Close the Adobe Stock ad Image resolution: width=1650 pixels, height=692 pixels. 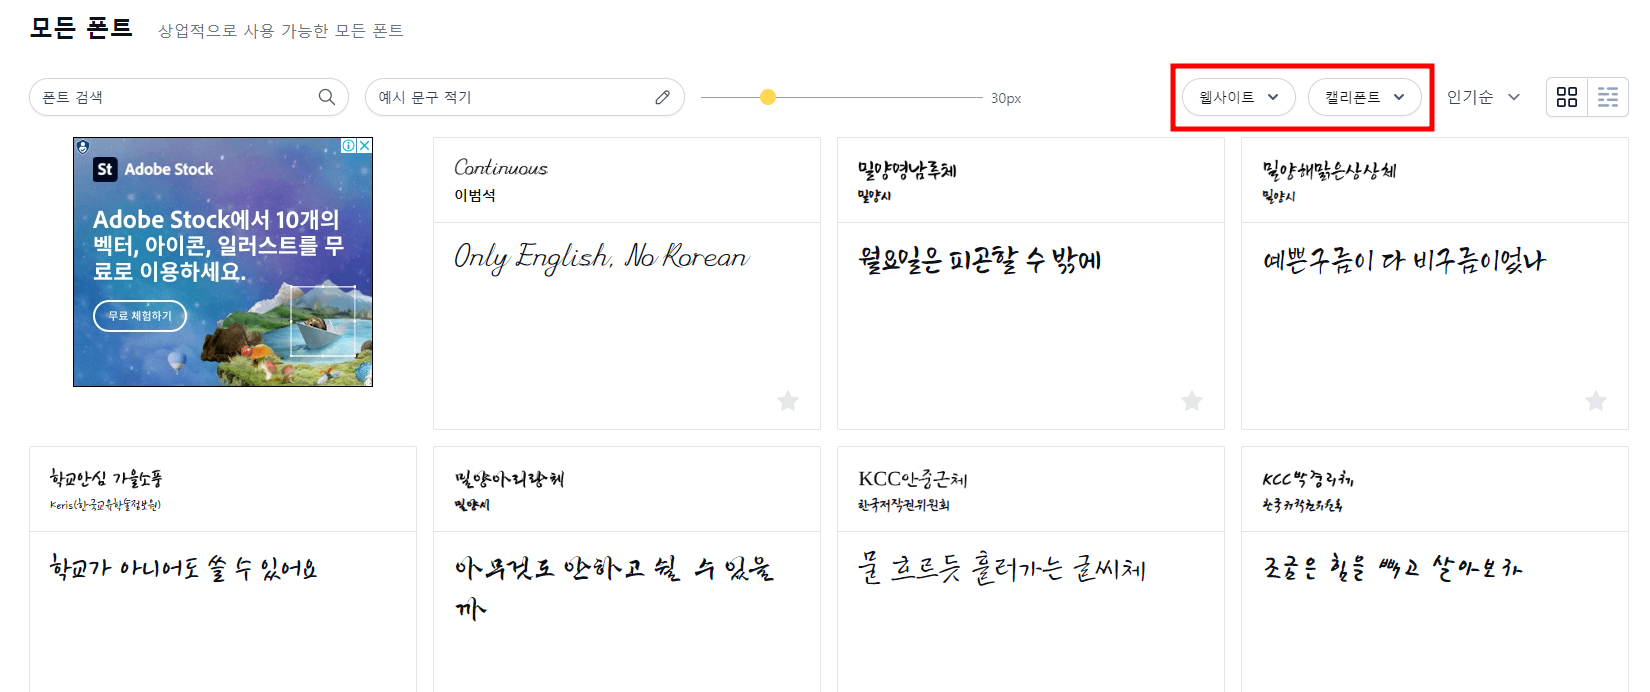(x=365, y=145)
